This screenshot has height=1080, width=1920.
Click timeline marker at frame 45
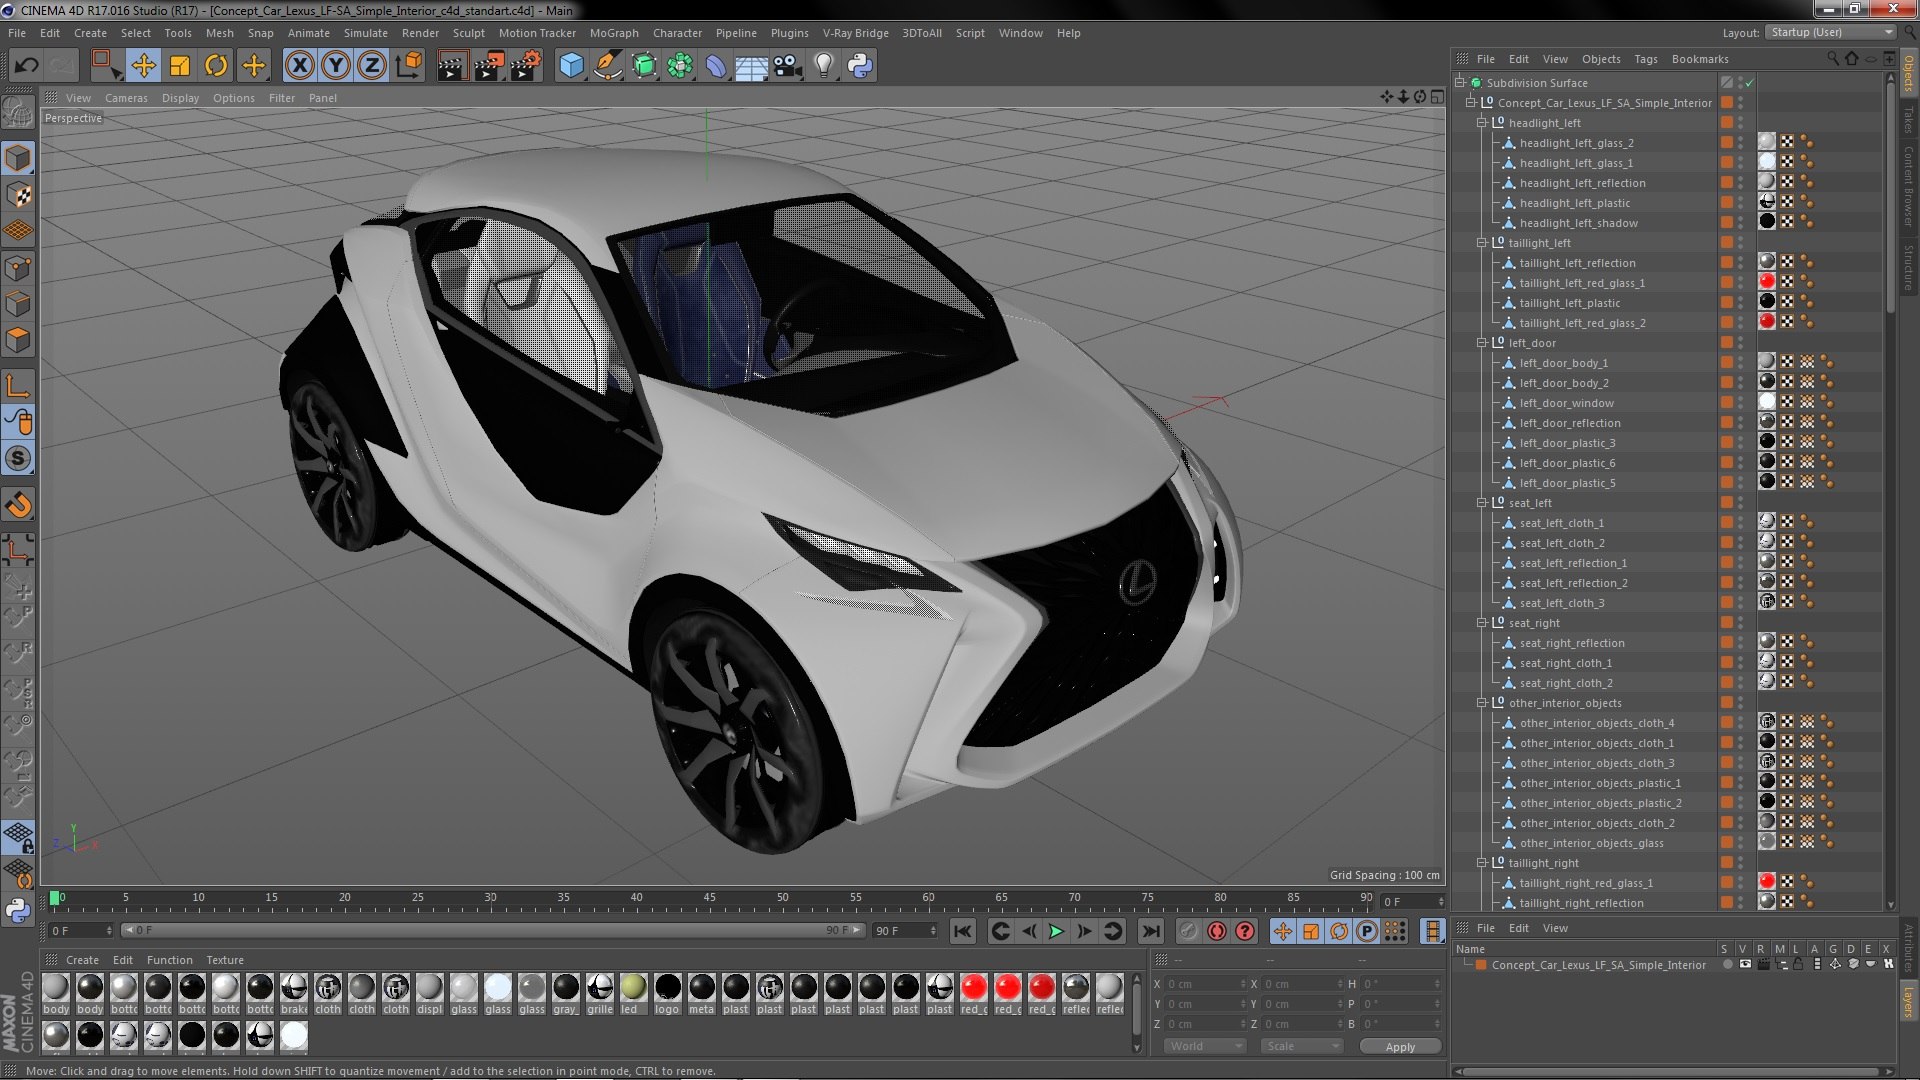click(x=709, y=898)
